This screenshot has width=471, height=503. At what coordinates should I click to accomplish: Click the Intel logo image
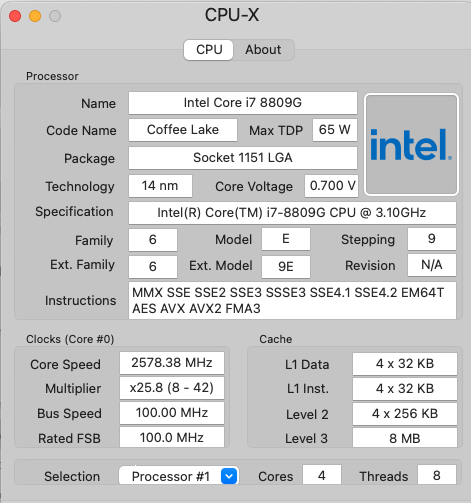click(x=412, y=144)
